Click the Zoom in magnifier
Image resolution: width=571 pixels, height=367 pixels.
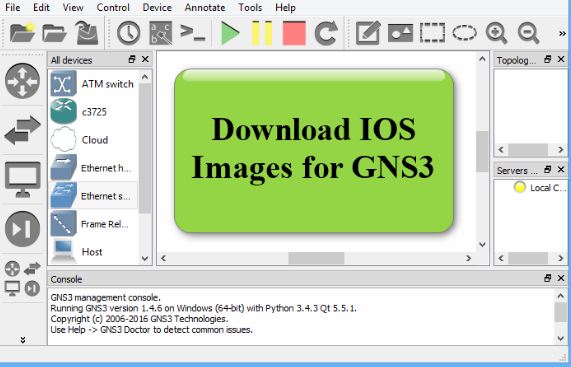click(496, 33)
